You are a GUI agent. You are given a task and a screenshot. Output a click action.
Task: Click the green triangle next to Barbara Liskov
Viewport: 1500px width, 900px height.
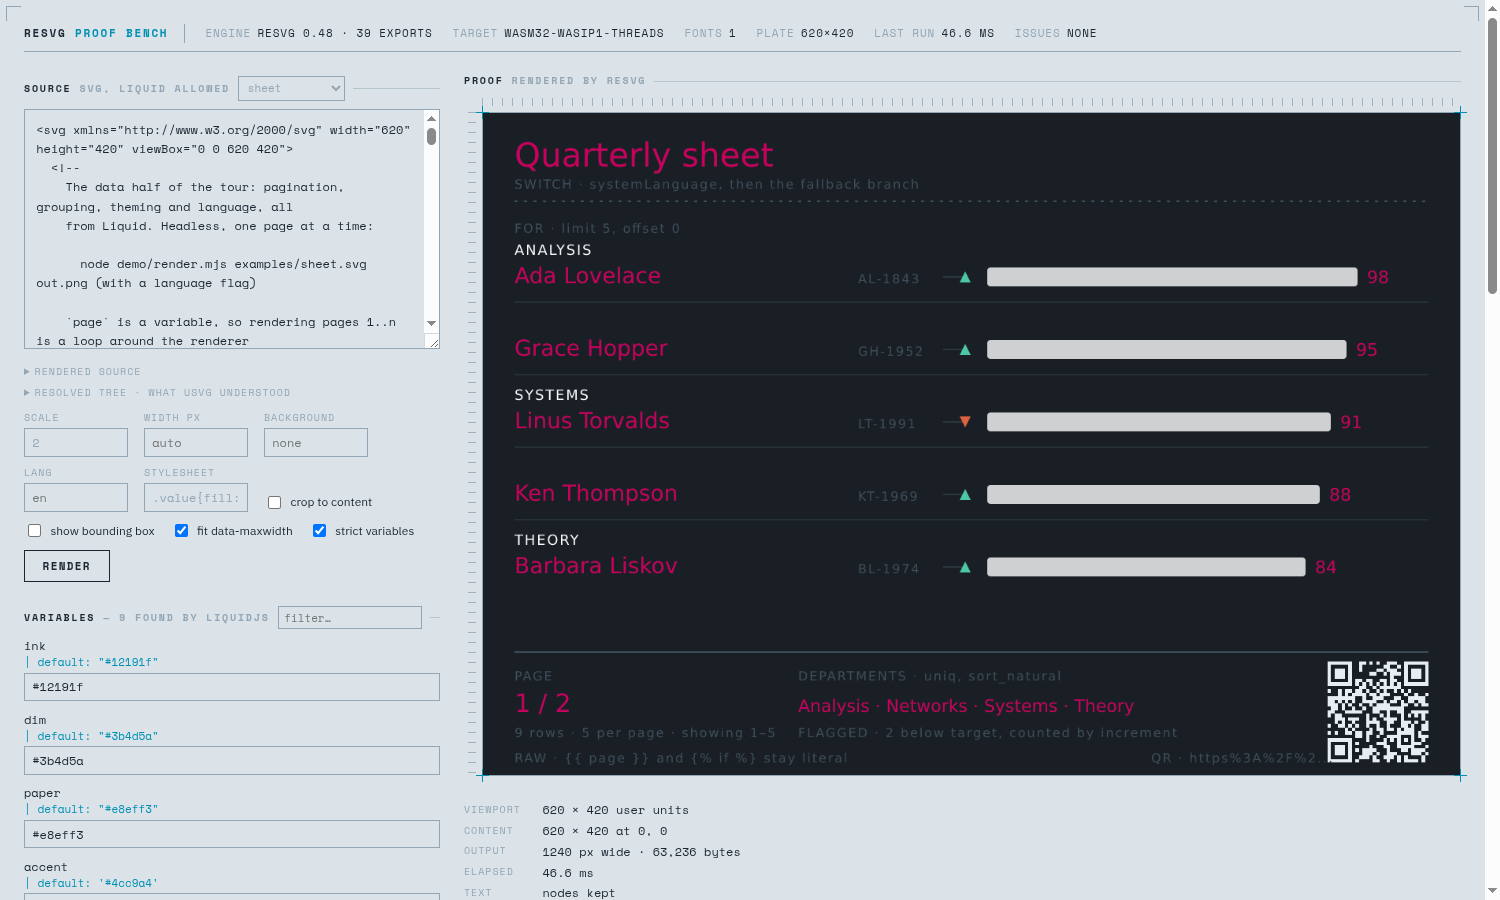(x=965, y=567)
